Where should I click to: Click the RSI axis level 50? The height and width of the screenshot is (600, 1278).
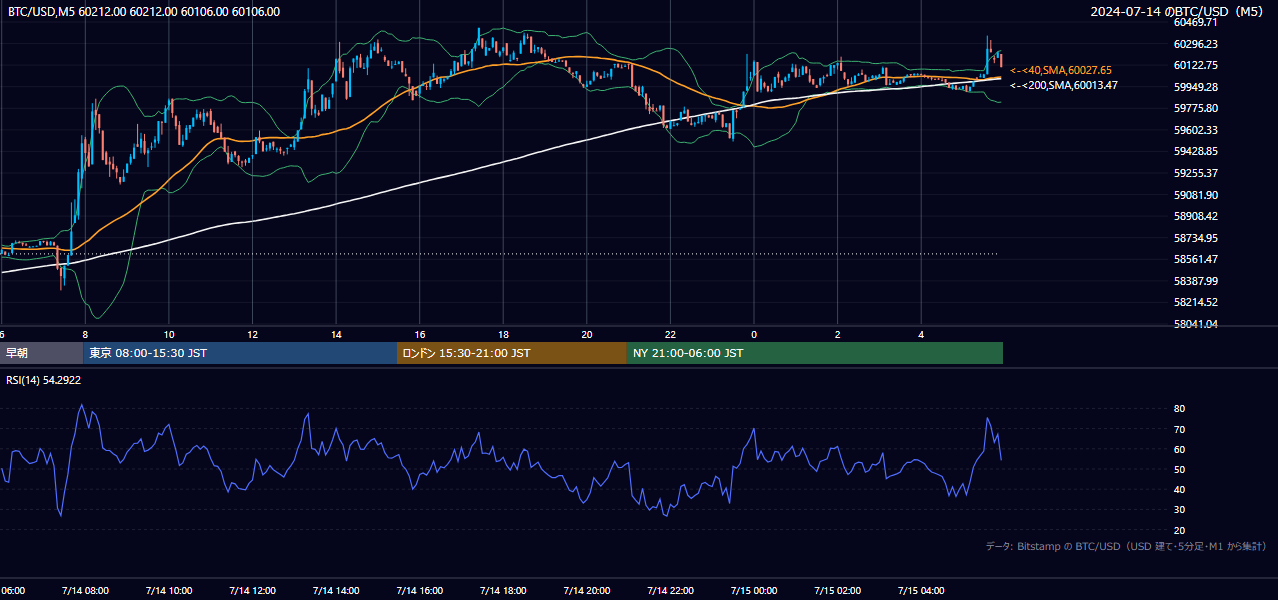[1179, 469]
